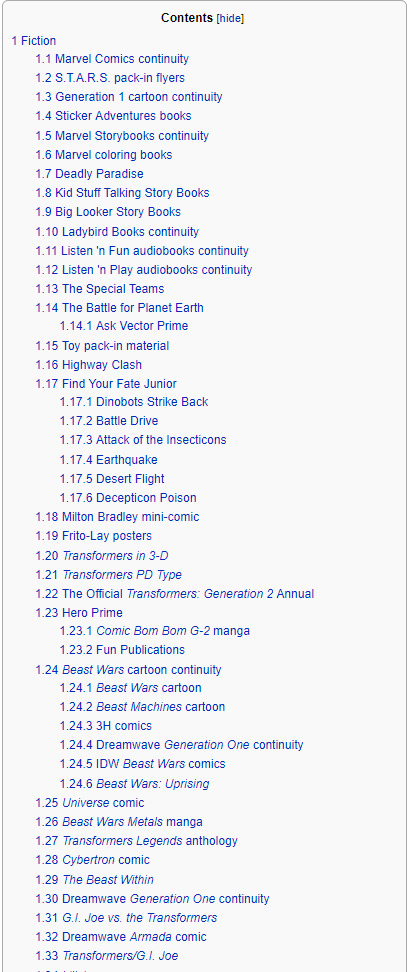Screen dimensions: 407x972
Task: Open 1.11 Listen 'n Fun audiobooks continuity
Action: [142, 251]
